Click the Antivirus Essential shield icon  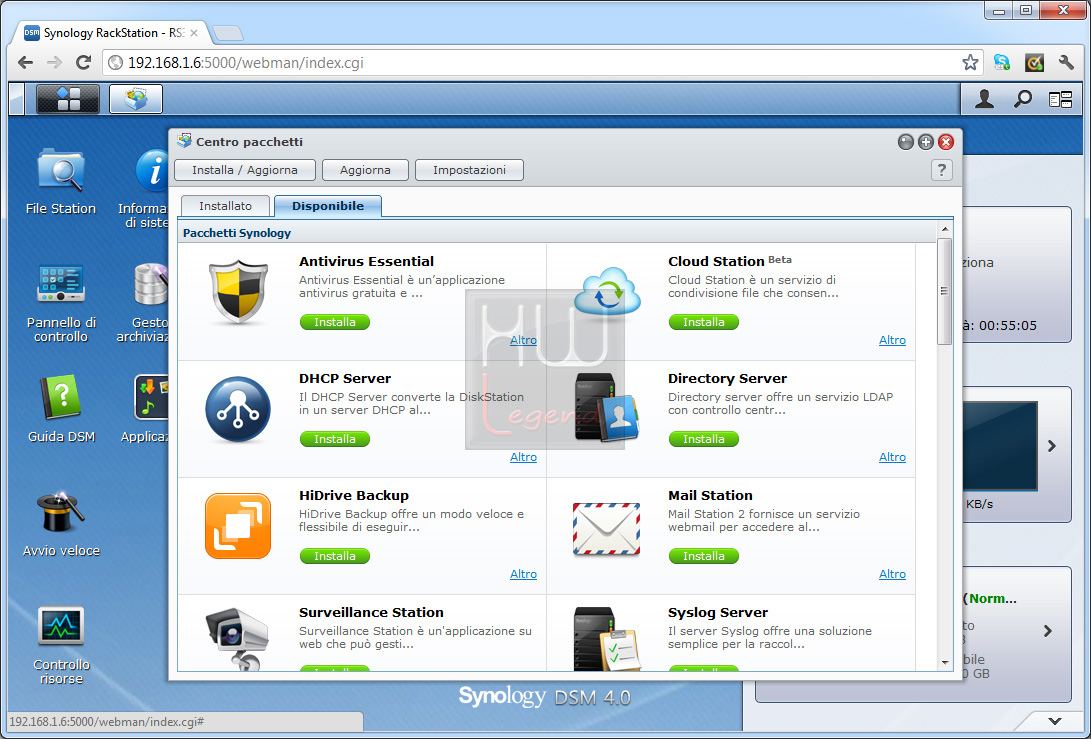[238, 292]
